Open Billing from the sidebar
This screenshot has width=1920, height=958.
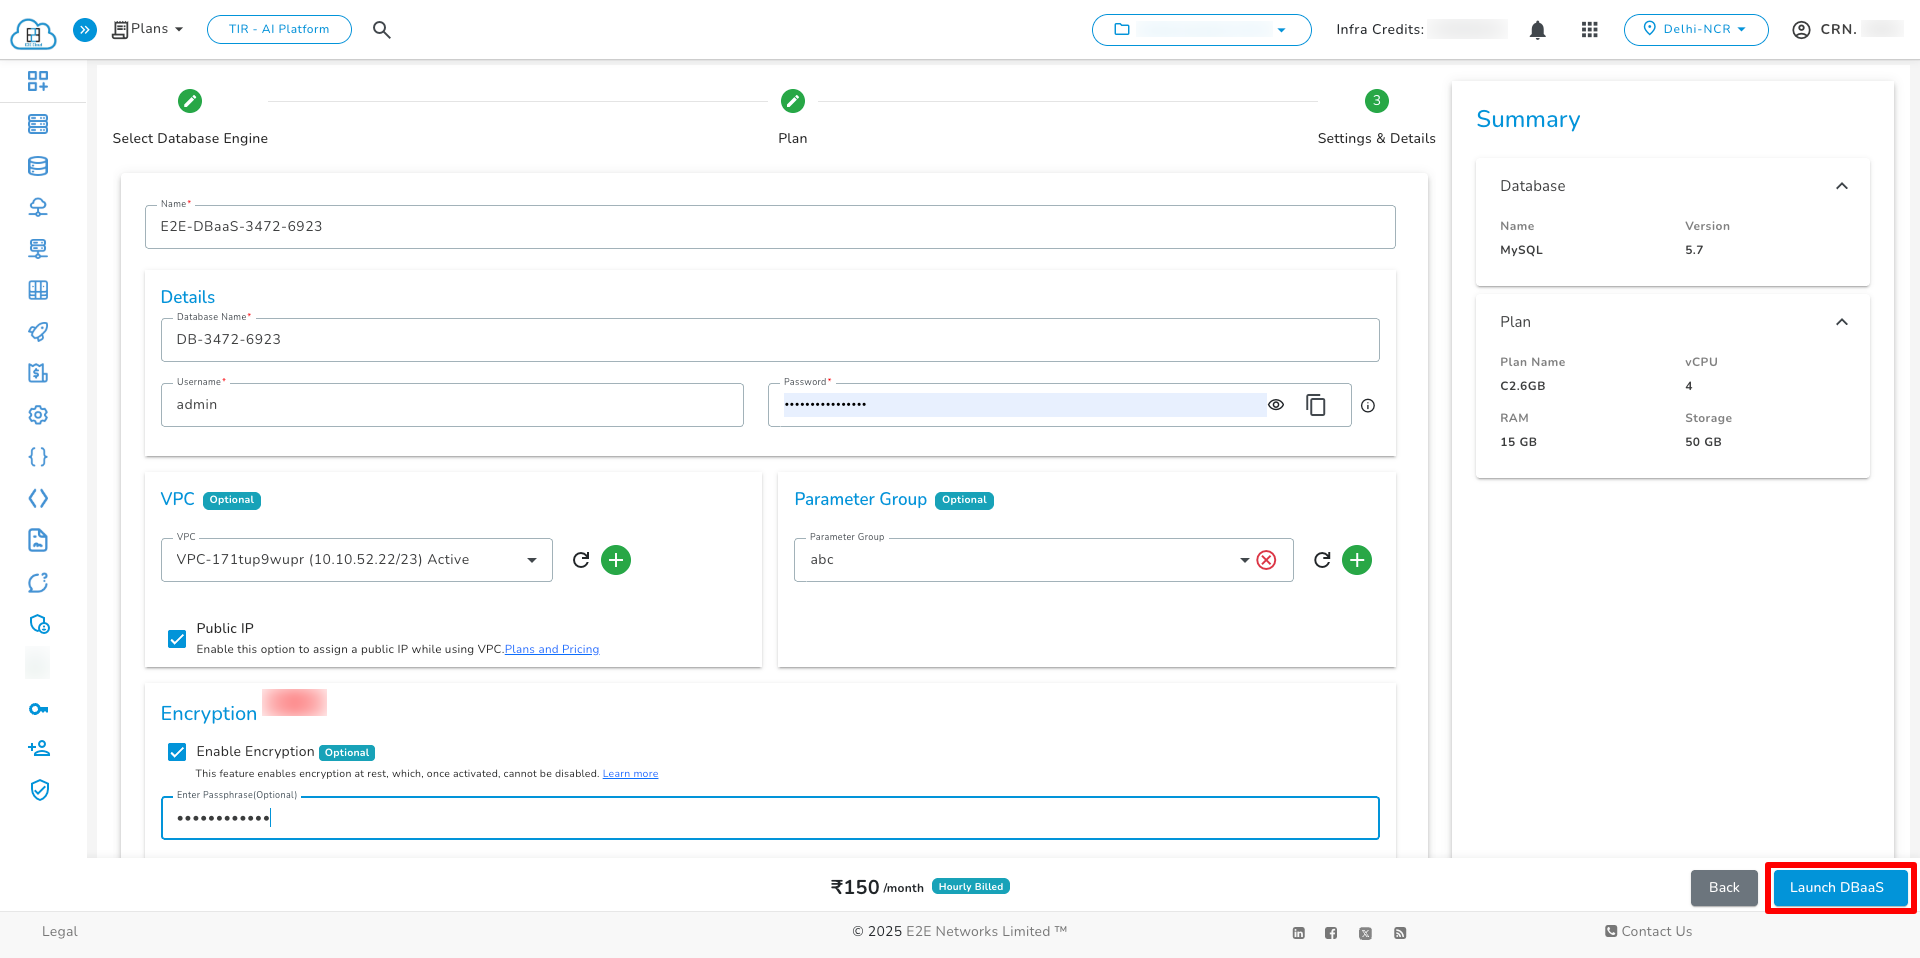[x=38, y=373]
